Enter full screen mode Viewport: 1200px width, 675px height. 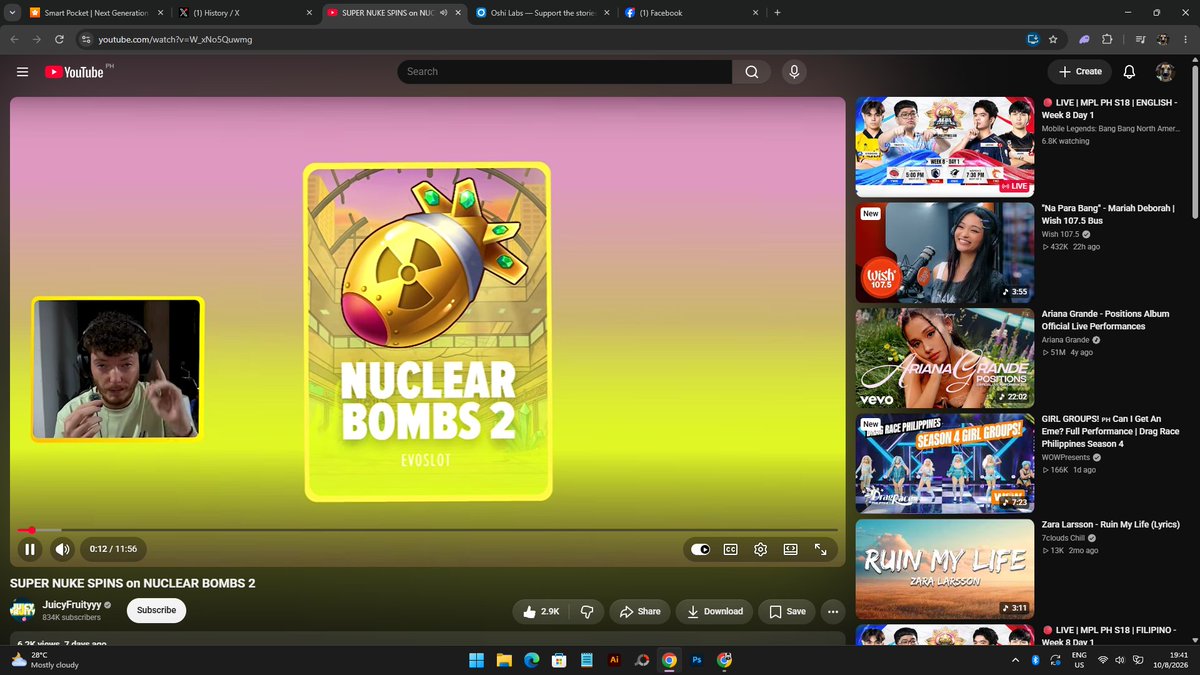coord(820,549)
